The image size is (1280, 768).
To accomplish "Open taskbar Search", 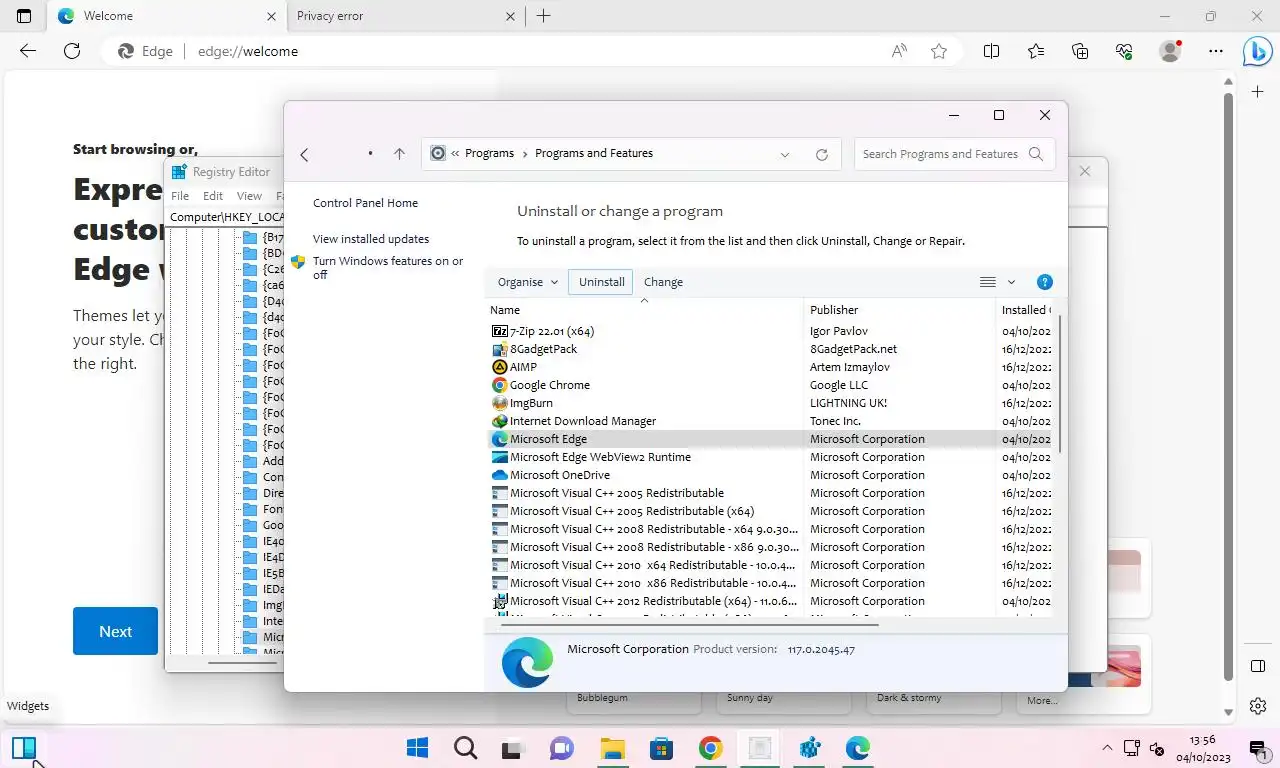I will (x=465, y=748).
